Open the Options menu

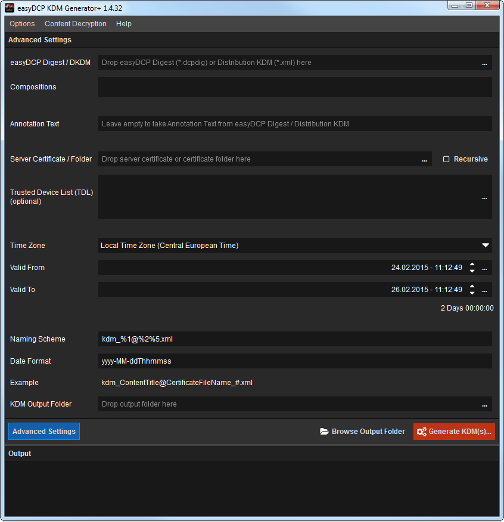point(22,24)
